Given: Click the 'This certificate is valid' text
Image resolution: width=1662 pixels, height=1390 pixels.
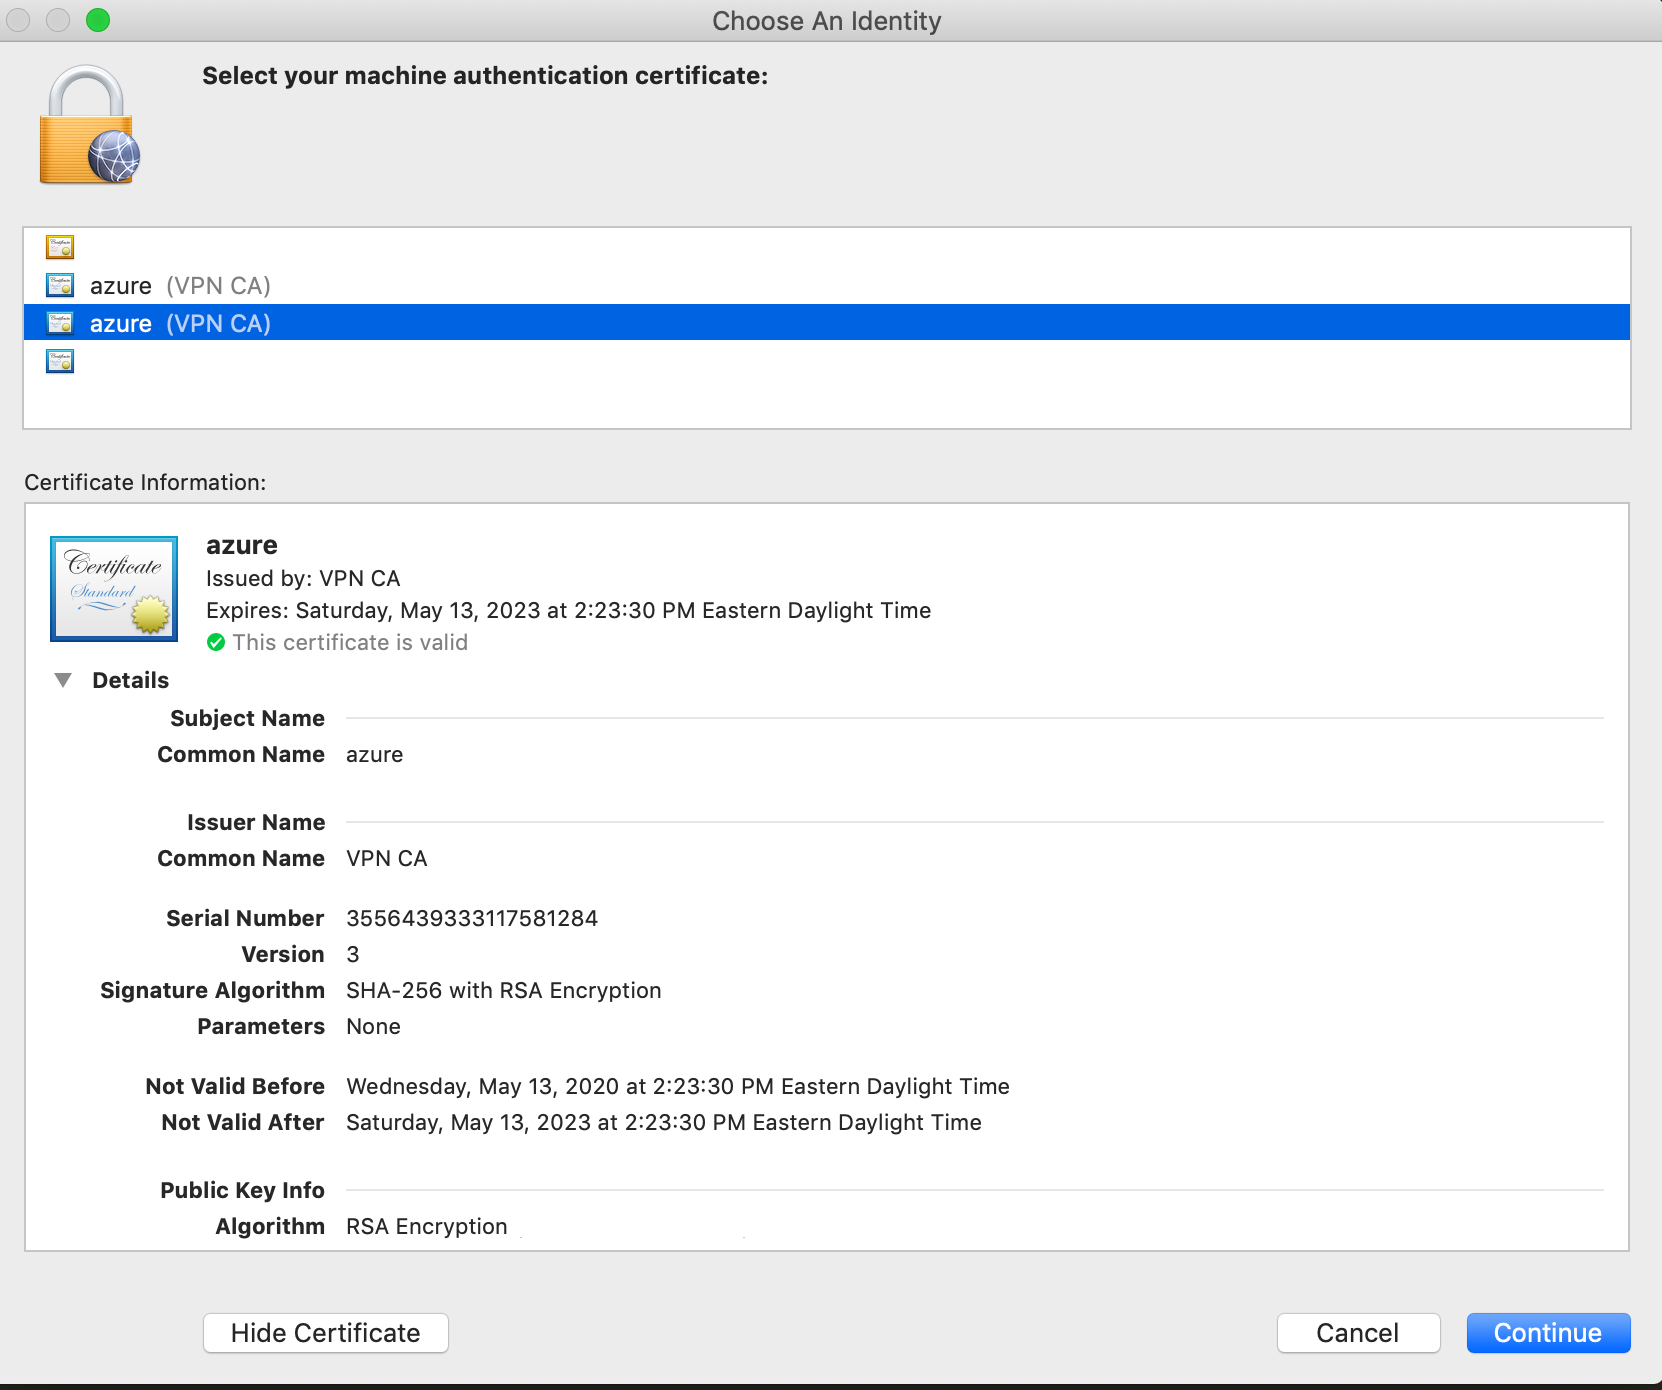Looking at the screenshot, I should (x=350, y=642).
